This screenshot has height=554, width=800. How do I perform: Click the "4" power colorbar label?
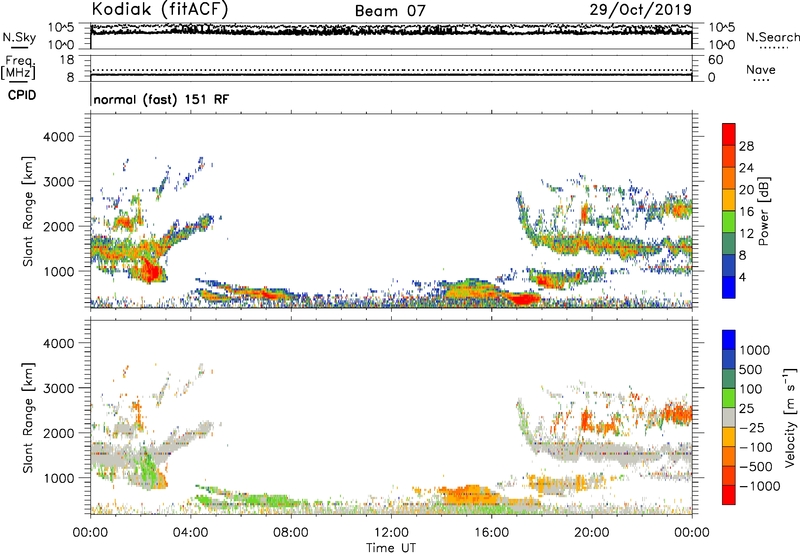(x=743, y=277)
